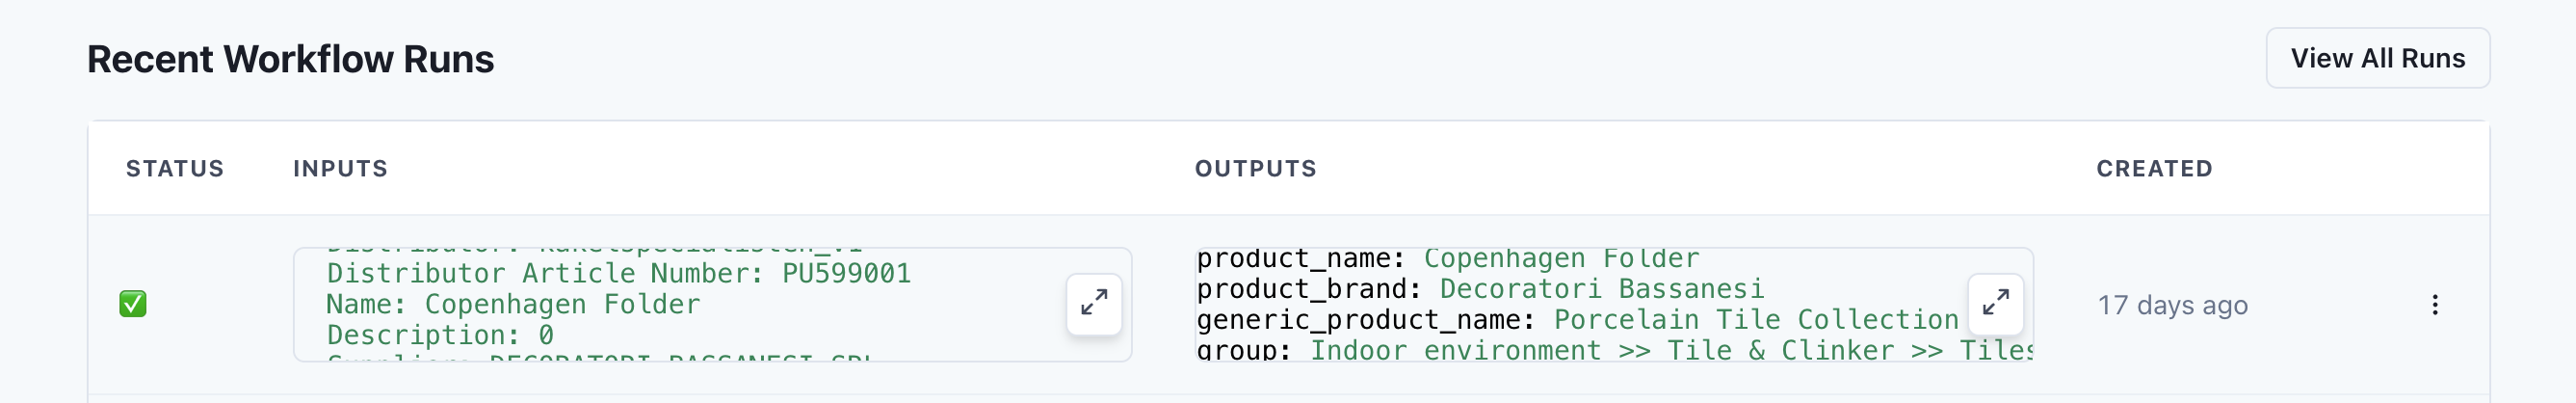This screenshot has width=2576, height=403.
Task: Click generic_product_name Porcelain Tile Collection line
Action: tap(1577, 320)
